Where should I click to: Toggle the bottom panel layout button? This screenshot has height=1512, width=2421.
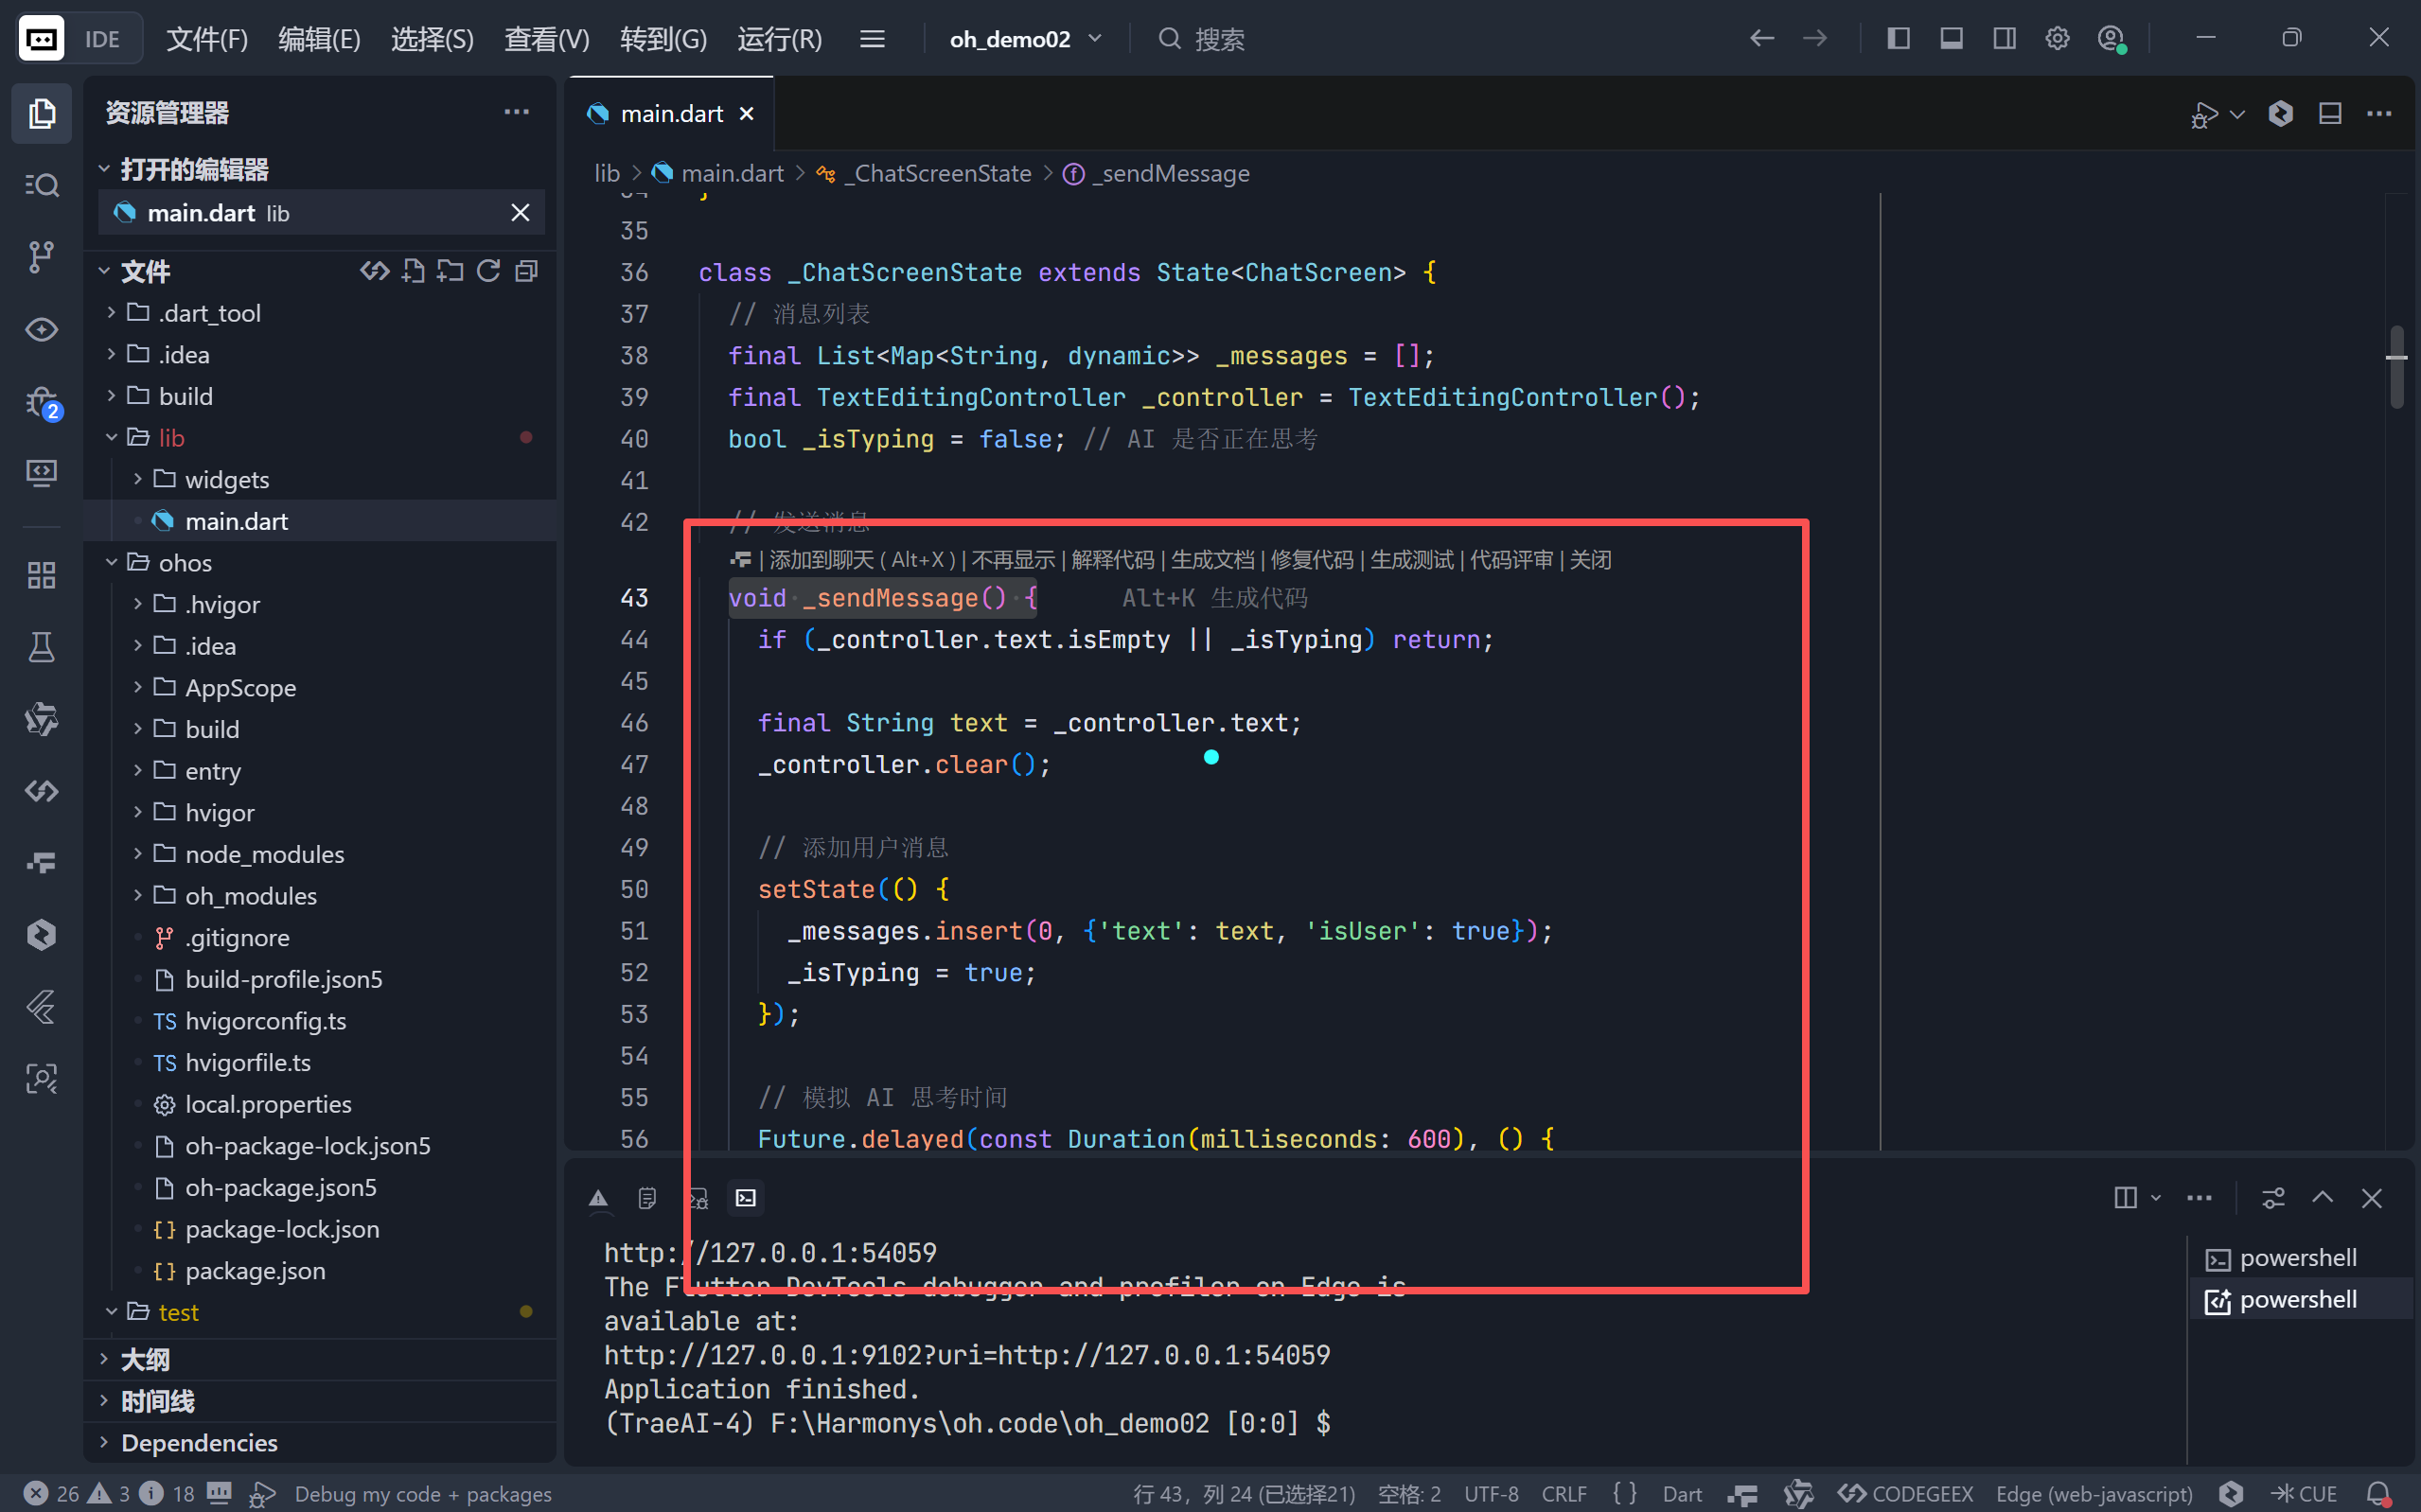point(1951,39)
